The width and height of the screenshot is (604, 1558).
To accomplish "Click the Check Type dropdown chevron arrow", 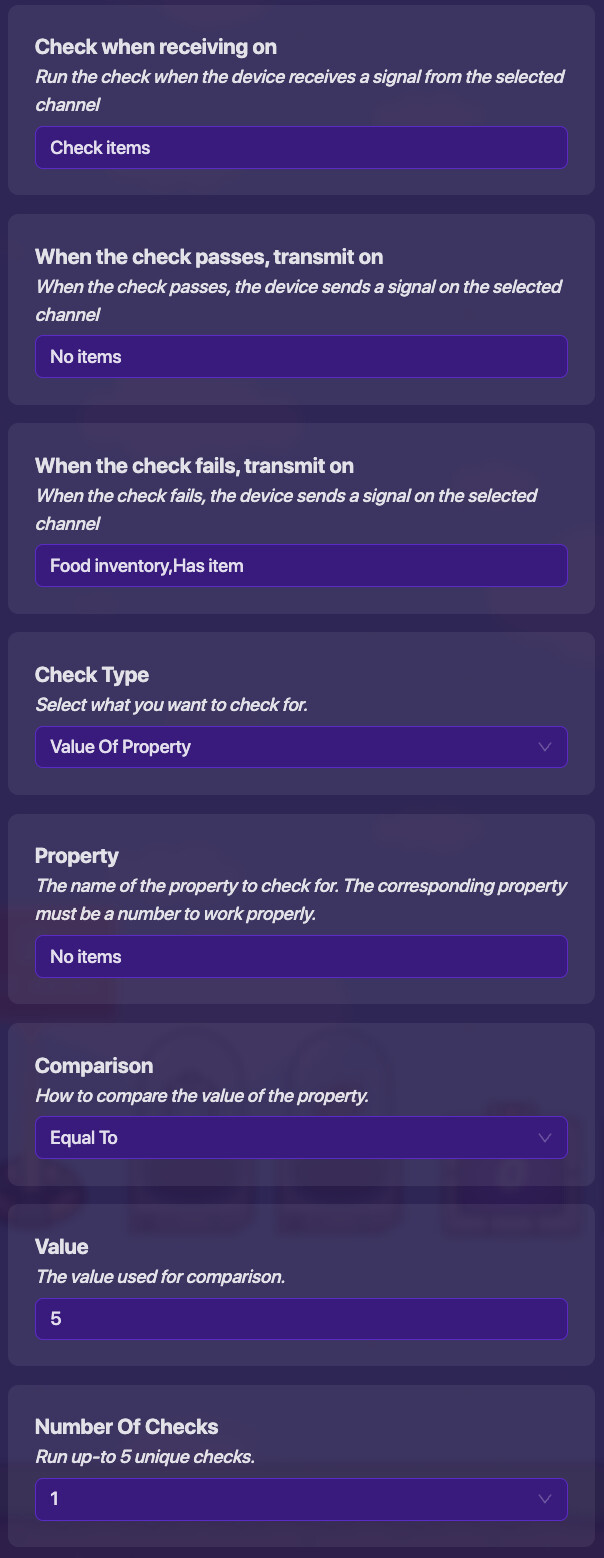I will click(545, 747).
